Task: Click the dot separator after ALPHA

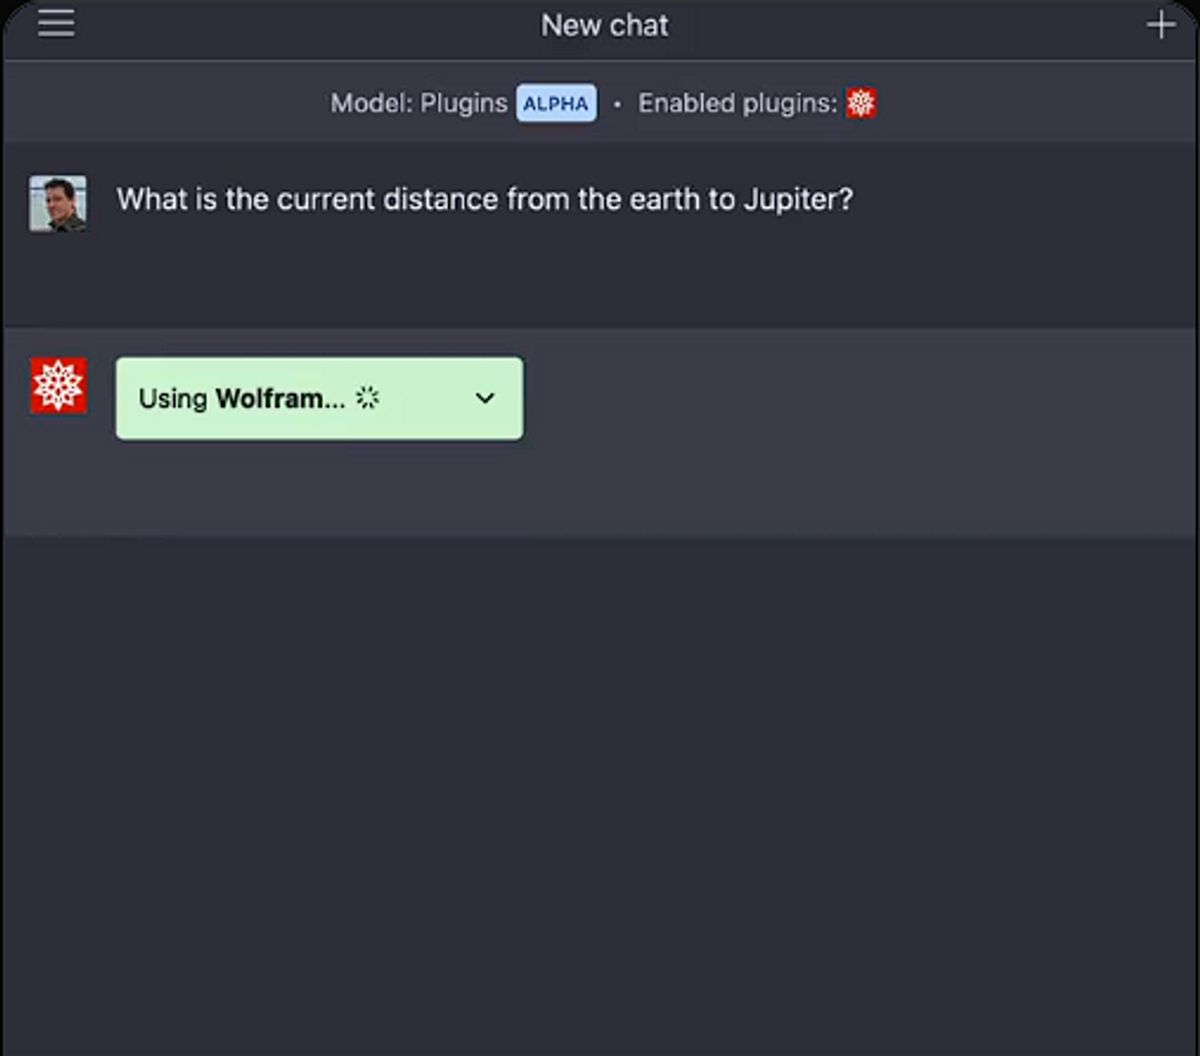Action: point(617,104)
